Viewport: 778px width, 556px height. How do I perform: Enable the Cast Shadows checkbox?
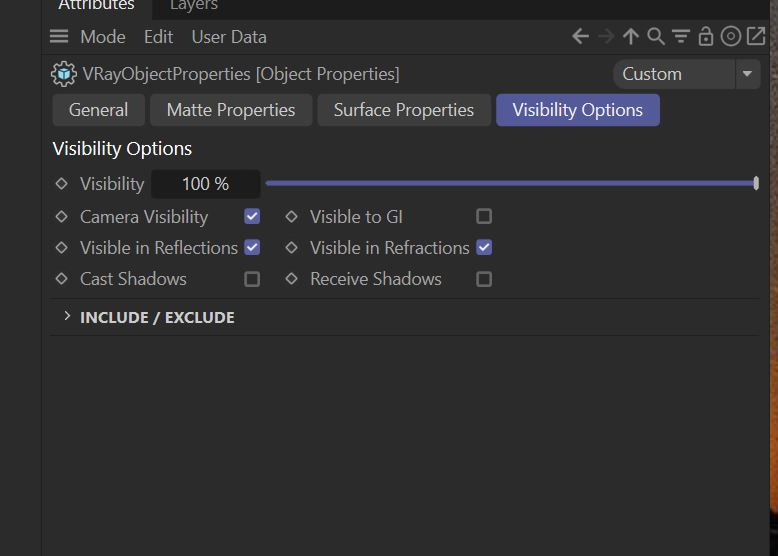[252, 279]
